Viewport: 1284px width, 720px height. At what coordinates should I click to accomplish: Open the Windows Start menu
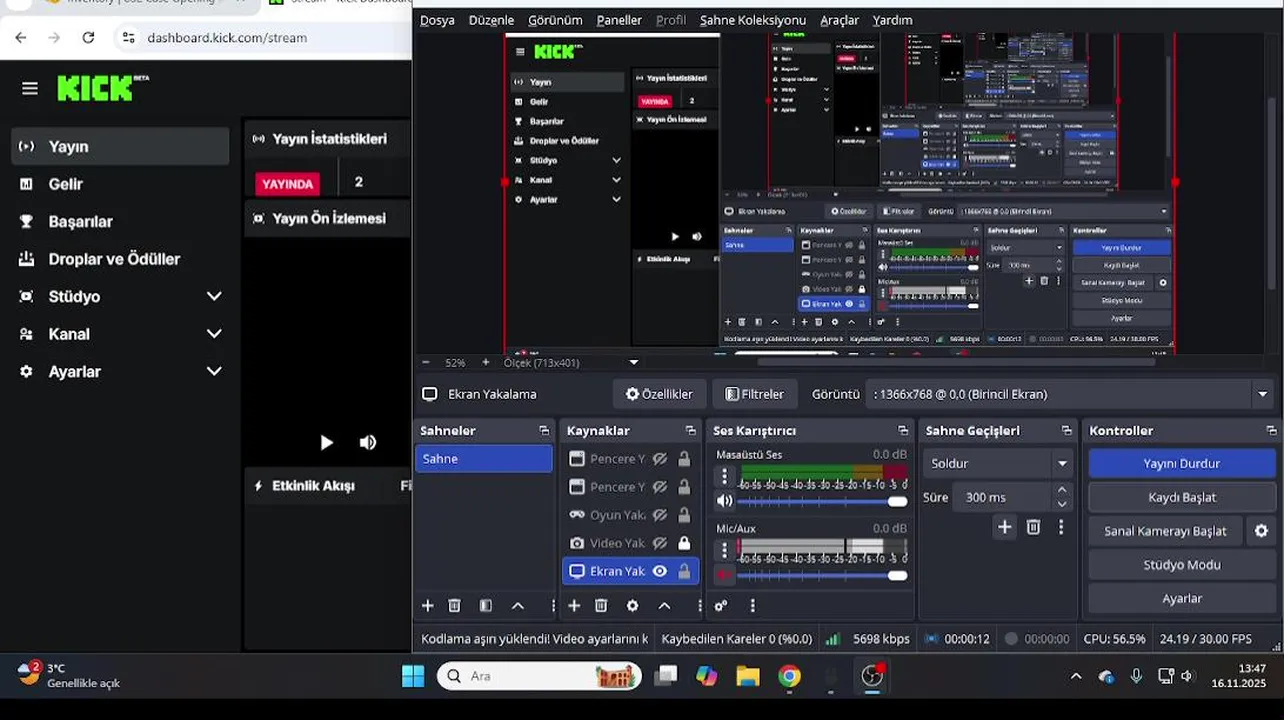click(x=413, y=676)
